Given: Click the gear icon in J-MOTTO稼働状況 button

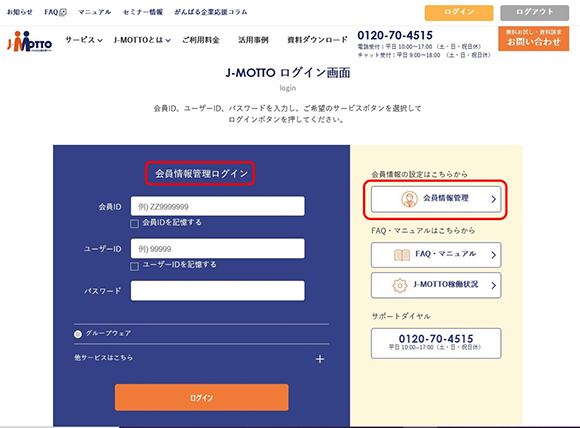Looking at the screenshot, I should point(400,285).
